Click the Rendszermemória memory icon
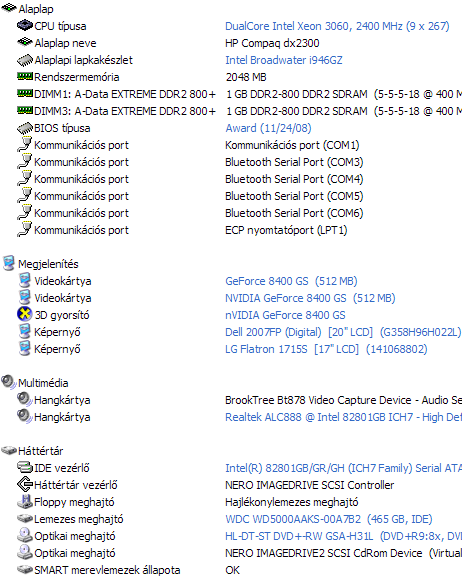The image size is (462, 578). click(x=25, y=76)
